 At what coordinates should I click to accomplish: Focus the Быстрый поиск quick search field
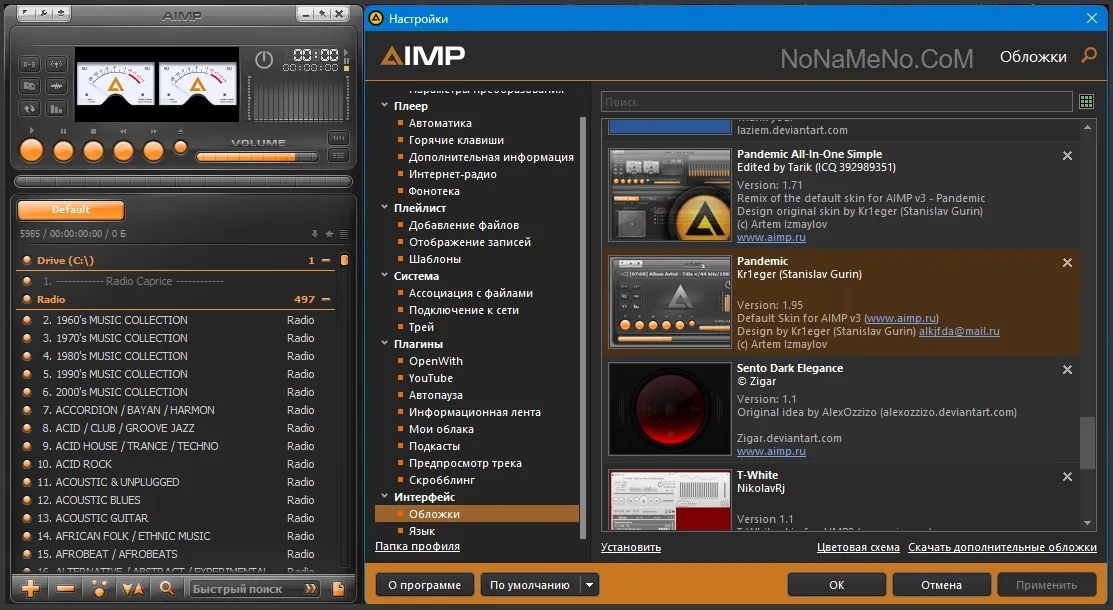pos(246,589)
